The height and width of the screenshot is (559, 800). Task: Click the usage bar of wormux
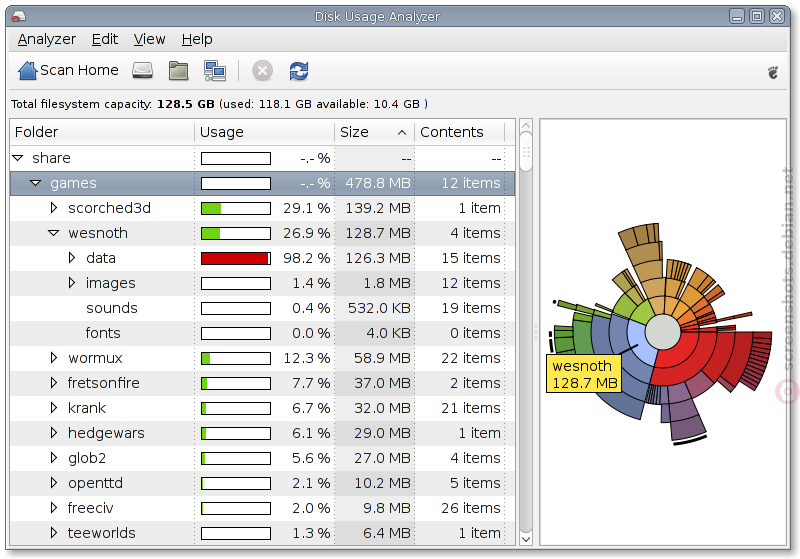click(x=236, y=359)
